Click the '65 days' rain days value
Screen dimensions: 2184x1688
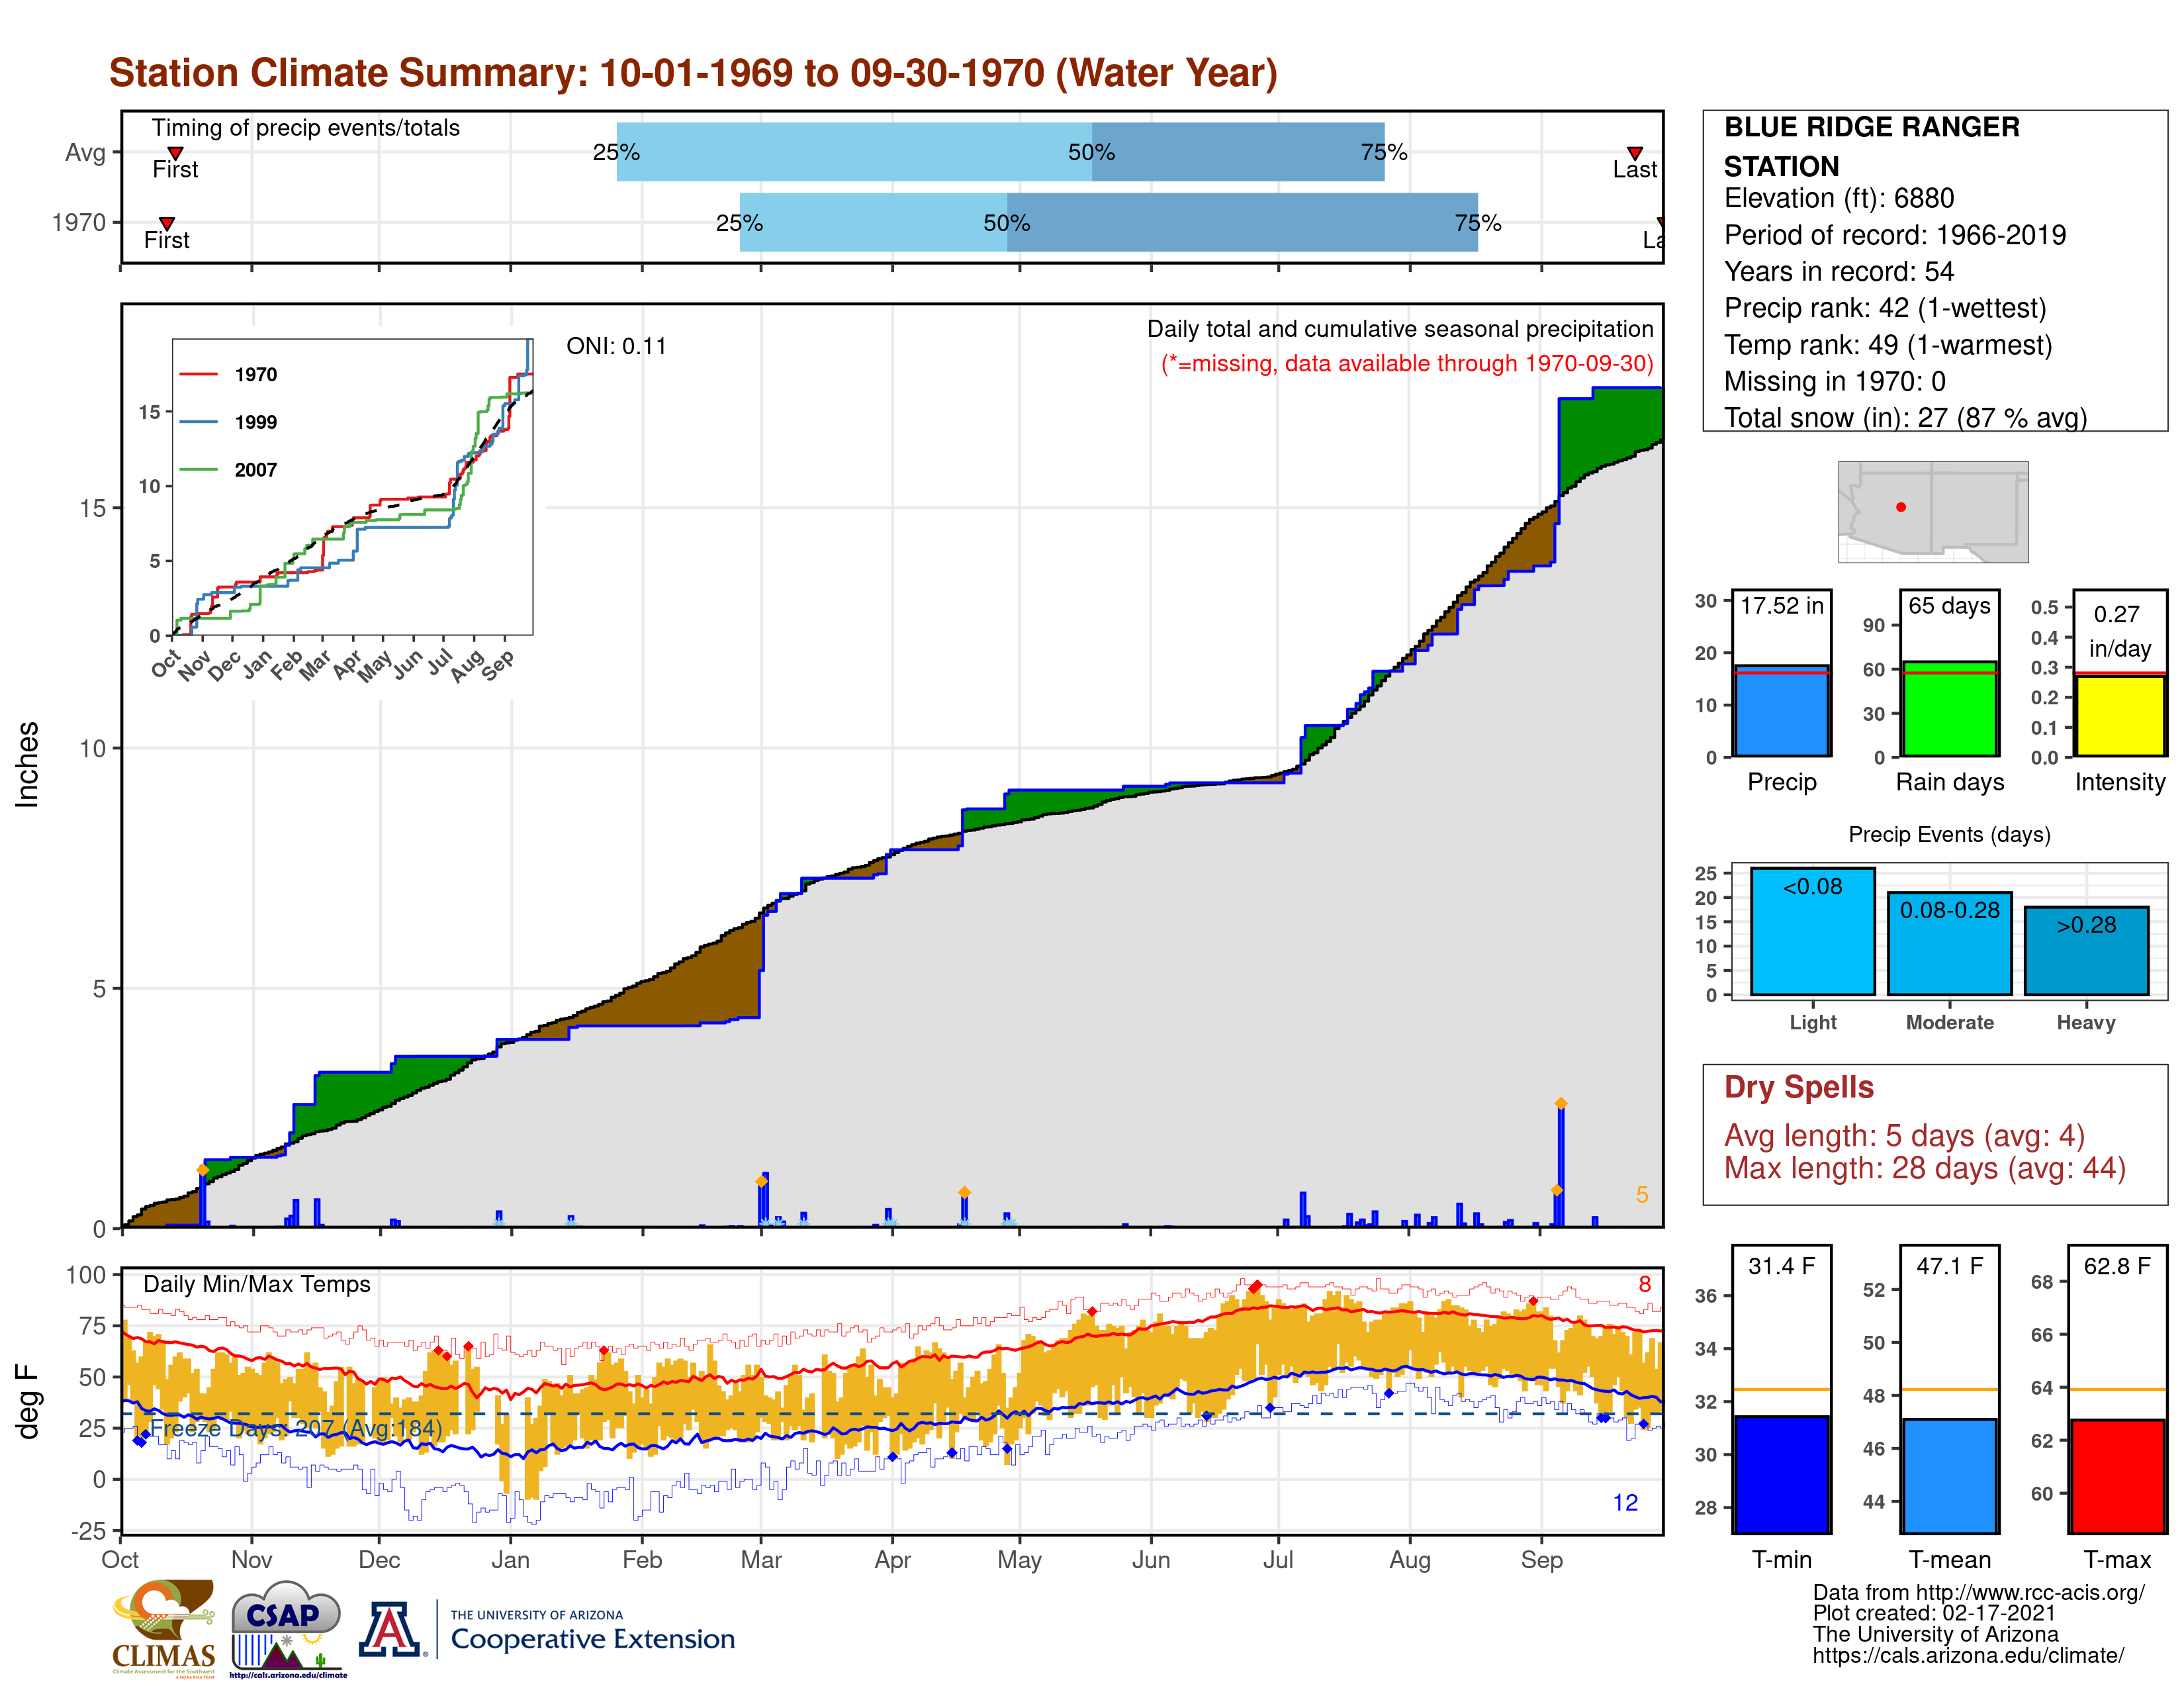pyautogui.click(x=1949, y=606)
